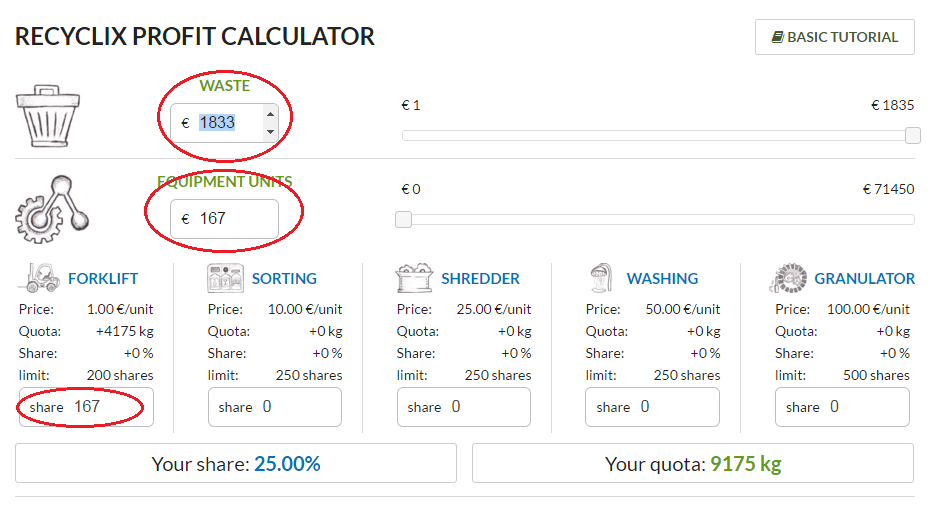The width and height of the screenshot is (931, 506).
Task: Increase waste value with up stepper arrow
Action: pyautogui.click(x=269, y=114)
